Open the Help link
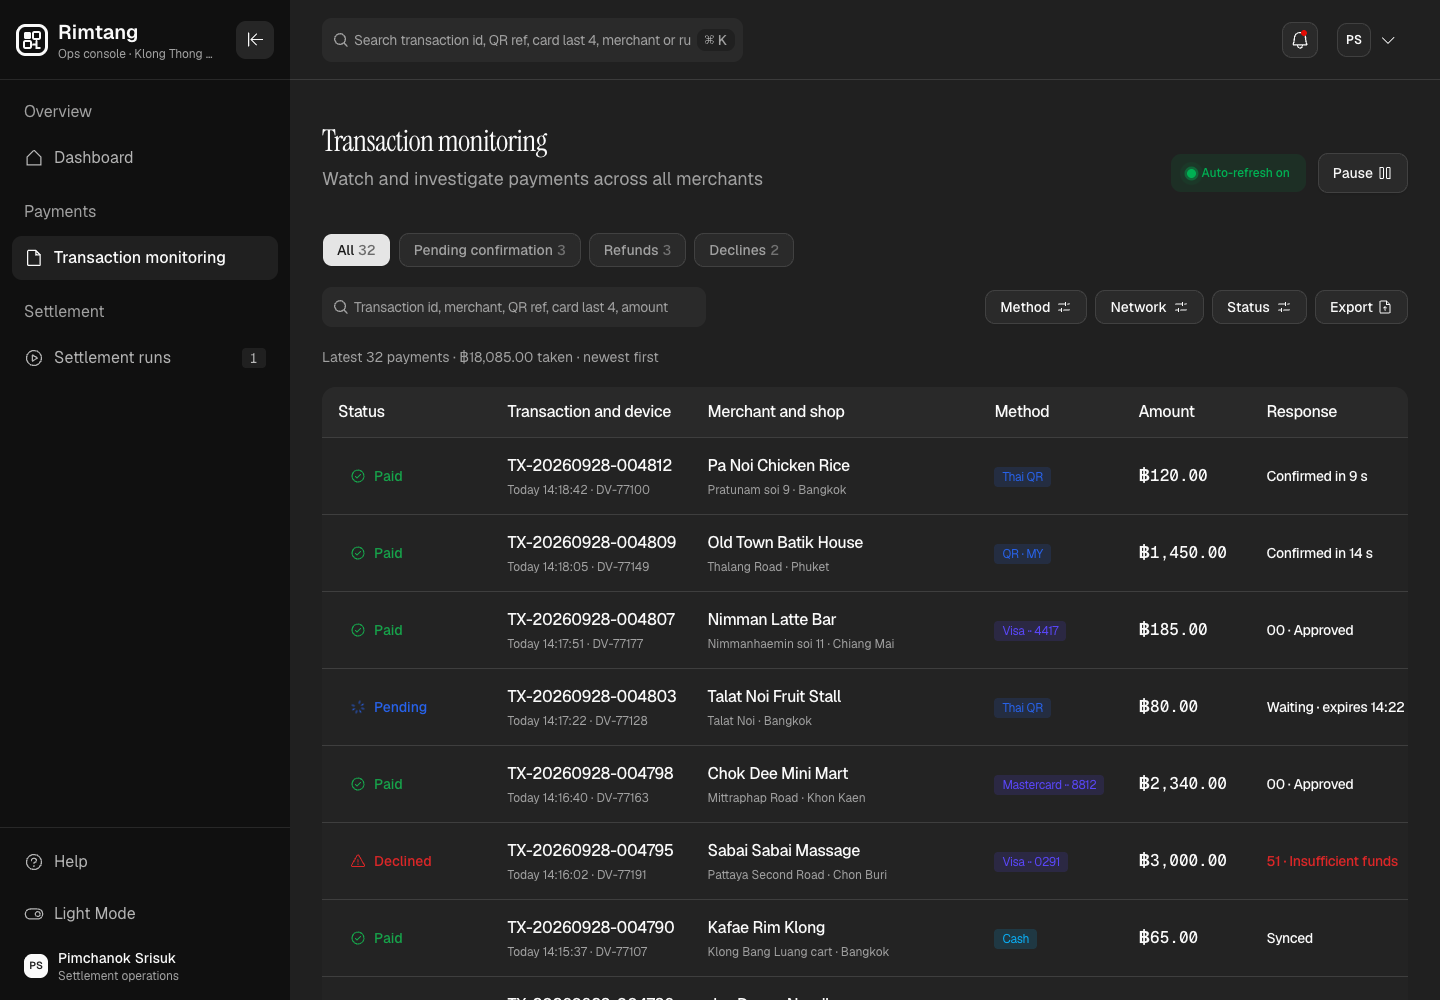The height and width of the screenshot is (1000, 1440). [145, 862]
